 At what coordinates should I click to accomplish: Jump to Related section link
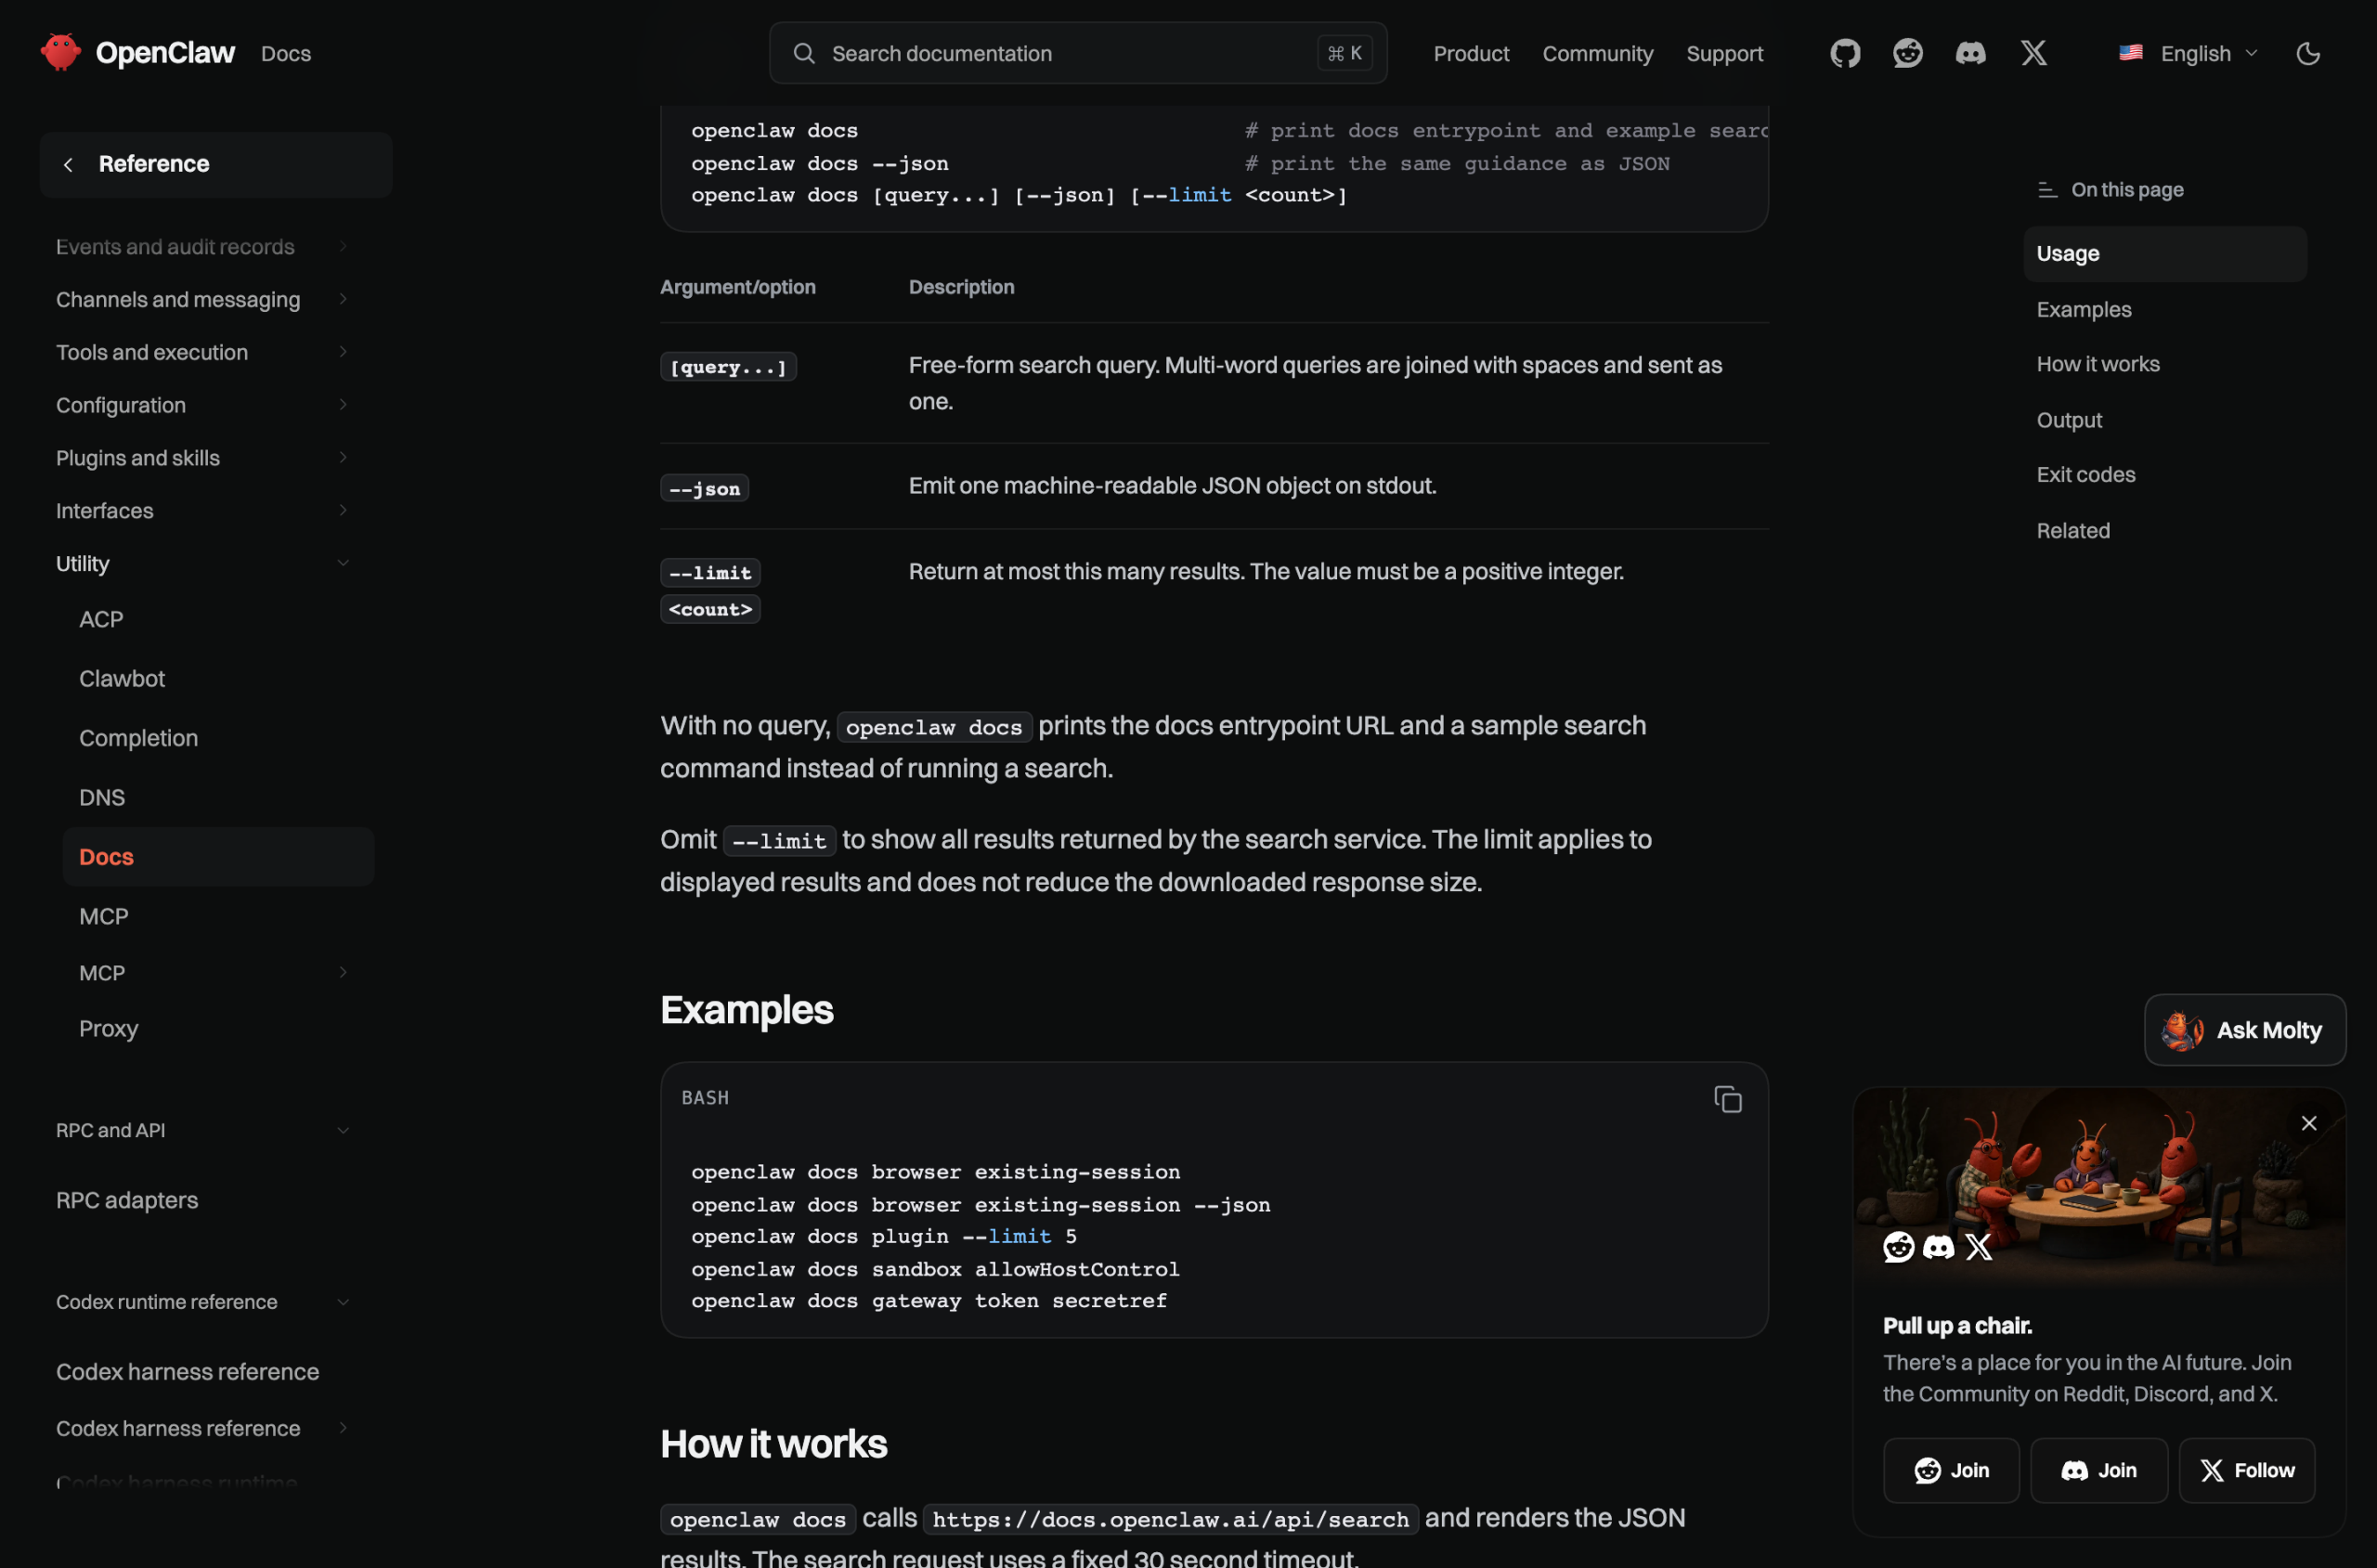[x=2073, y=531]
